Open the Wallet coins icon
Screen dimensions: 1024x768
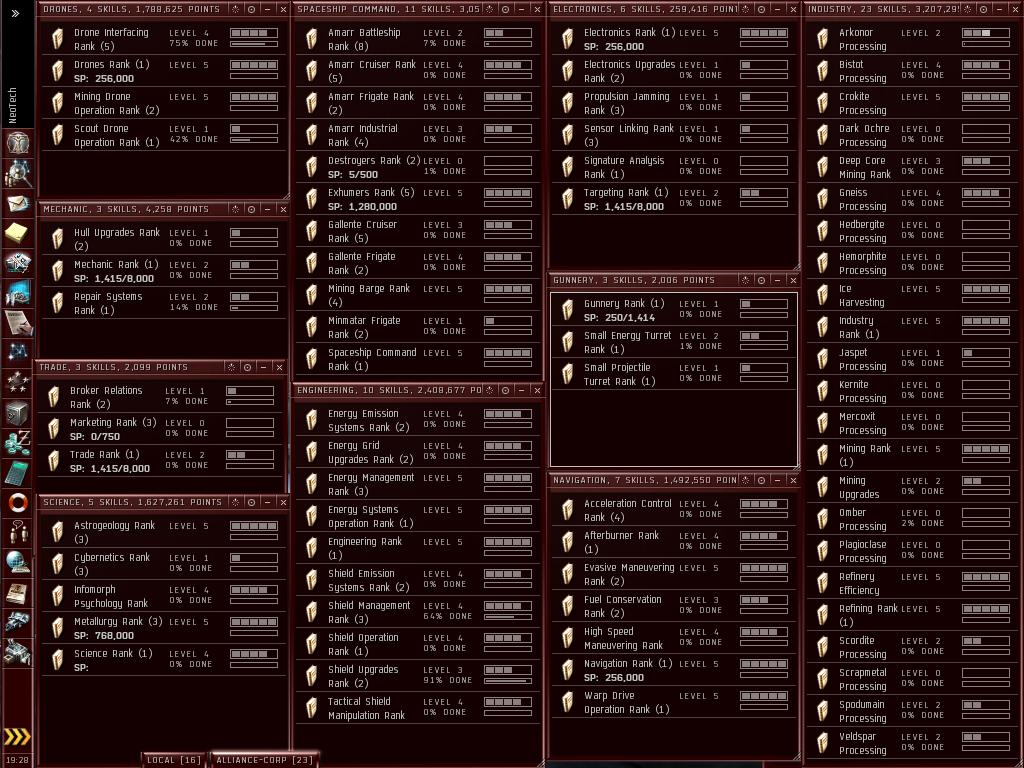[18, 442]
